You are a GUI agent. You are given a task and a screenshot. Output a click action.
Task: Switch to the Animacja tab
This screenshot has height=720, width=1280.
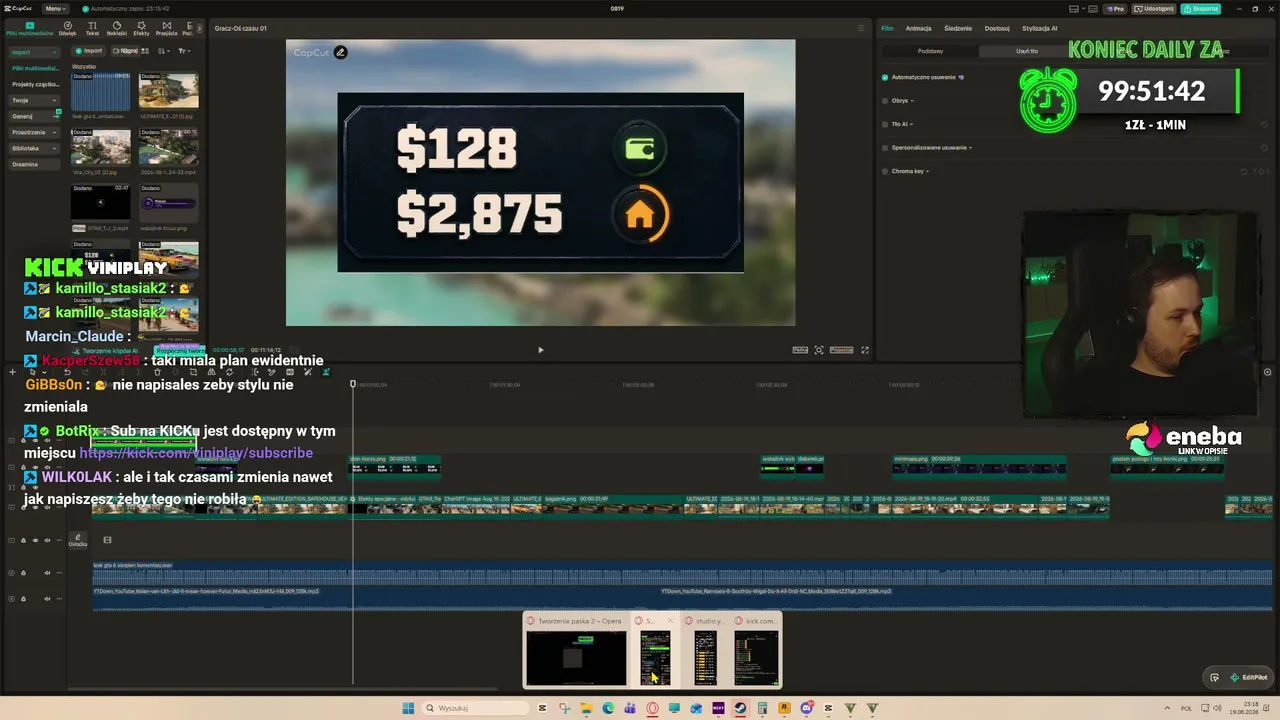(918, 28)
